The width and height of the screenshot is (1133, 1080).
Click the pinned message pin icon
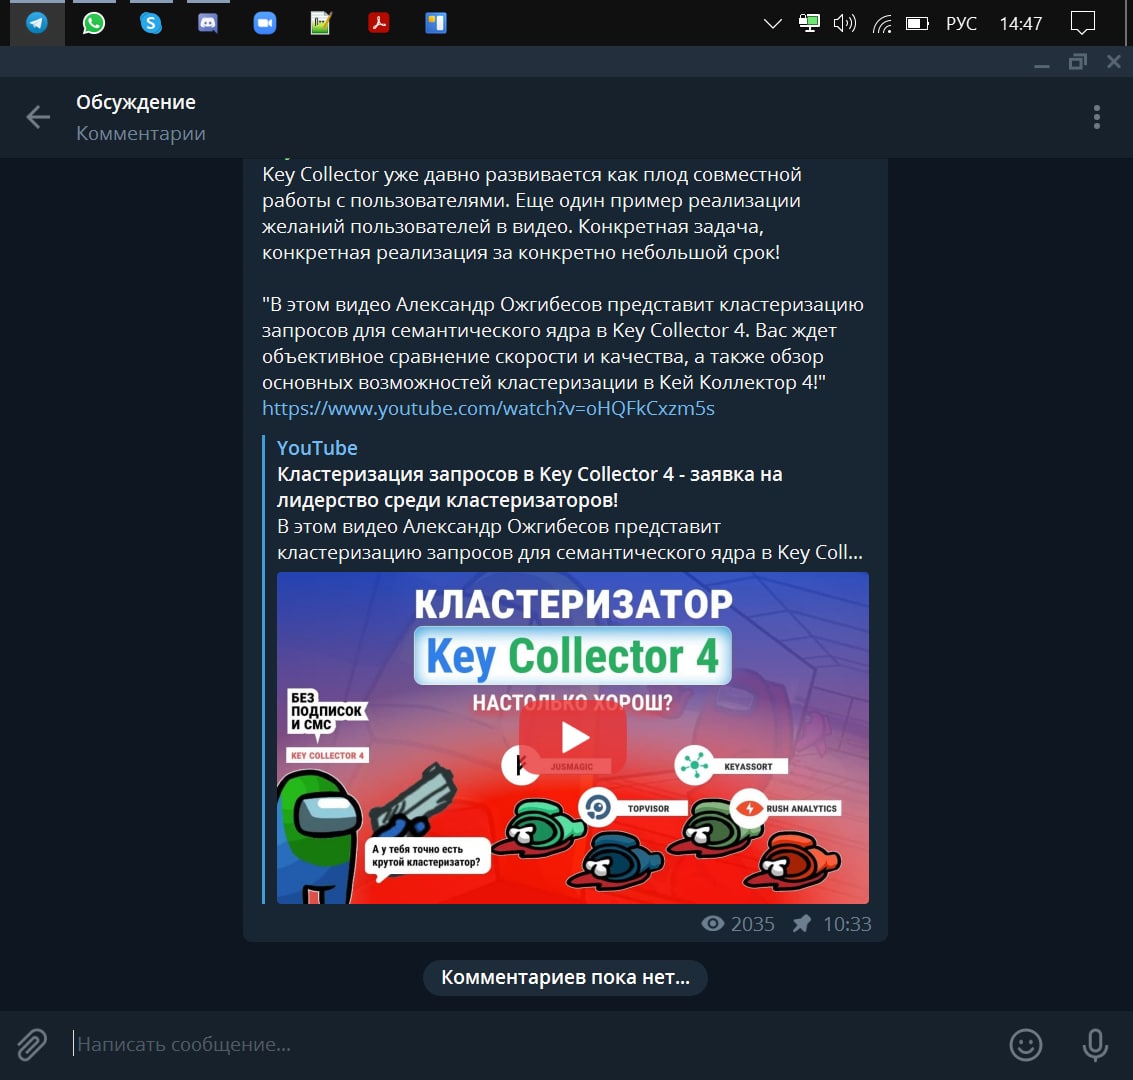click(x=801, y=923)
